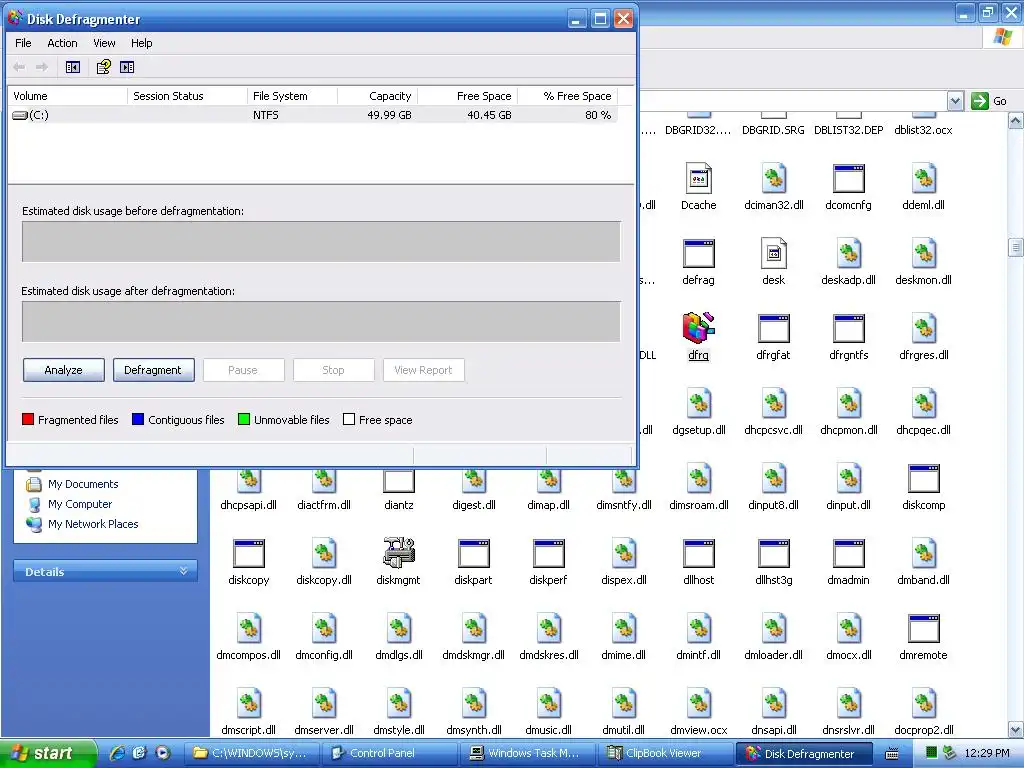Open My Computer link in sidebar
The image size is (1024, 768).
tap(80, 504)
